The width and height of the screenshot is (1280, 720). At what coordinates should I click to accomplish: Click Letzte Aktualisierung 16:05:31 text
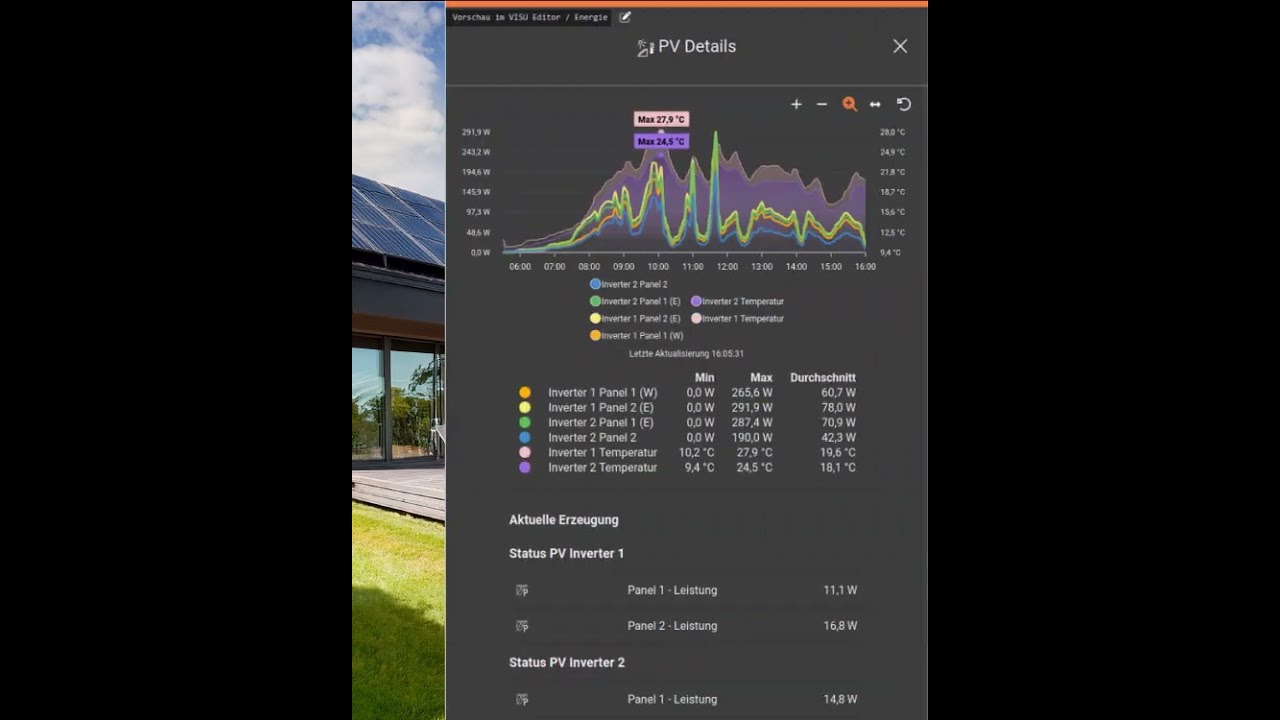tap(686, 354)
